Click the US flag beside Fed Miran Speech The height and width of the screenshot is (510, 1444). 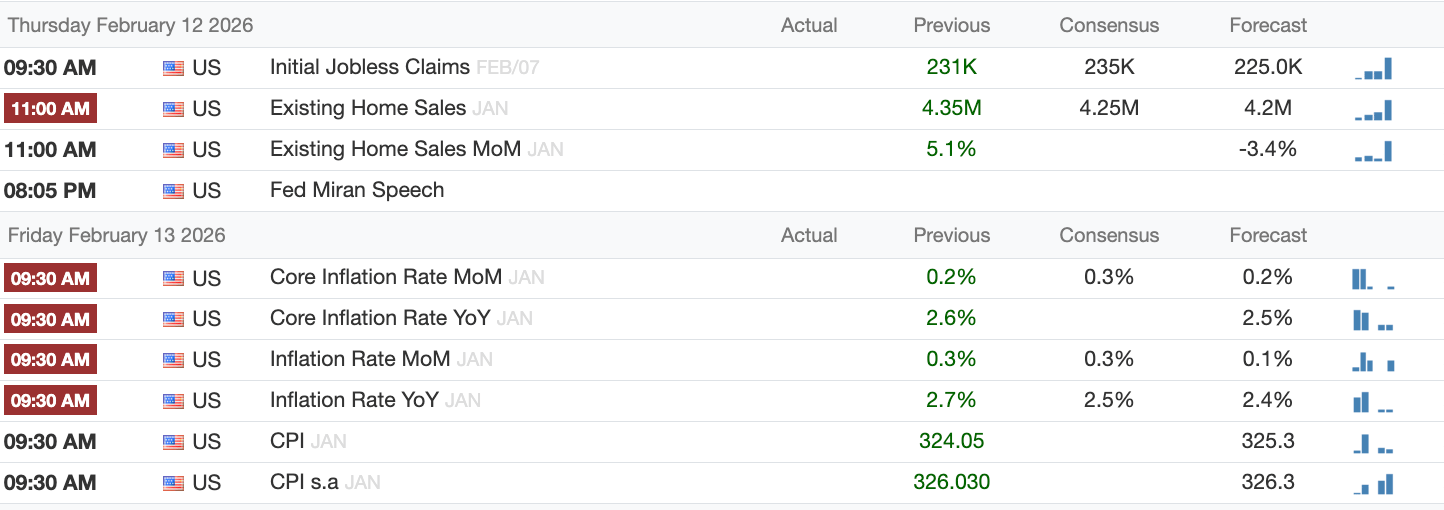point(173,191)
